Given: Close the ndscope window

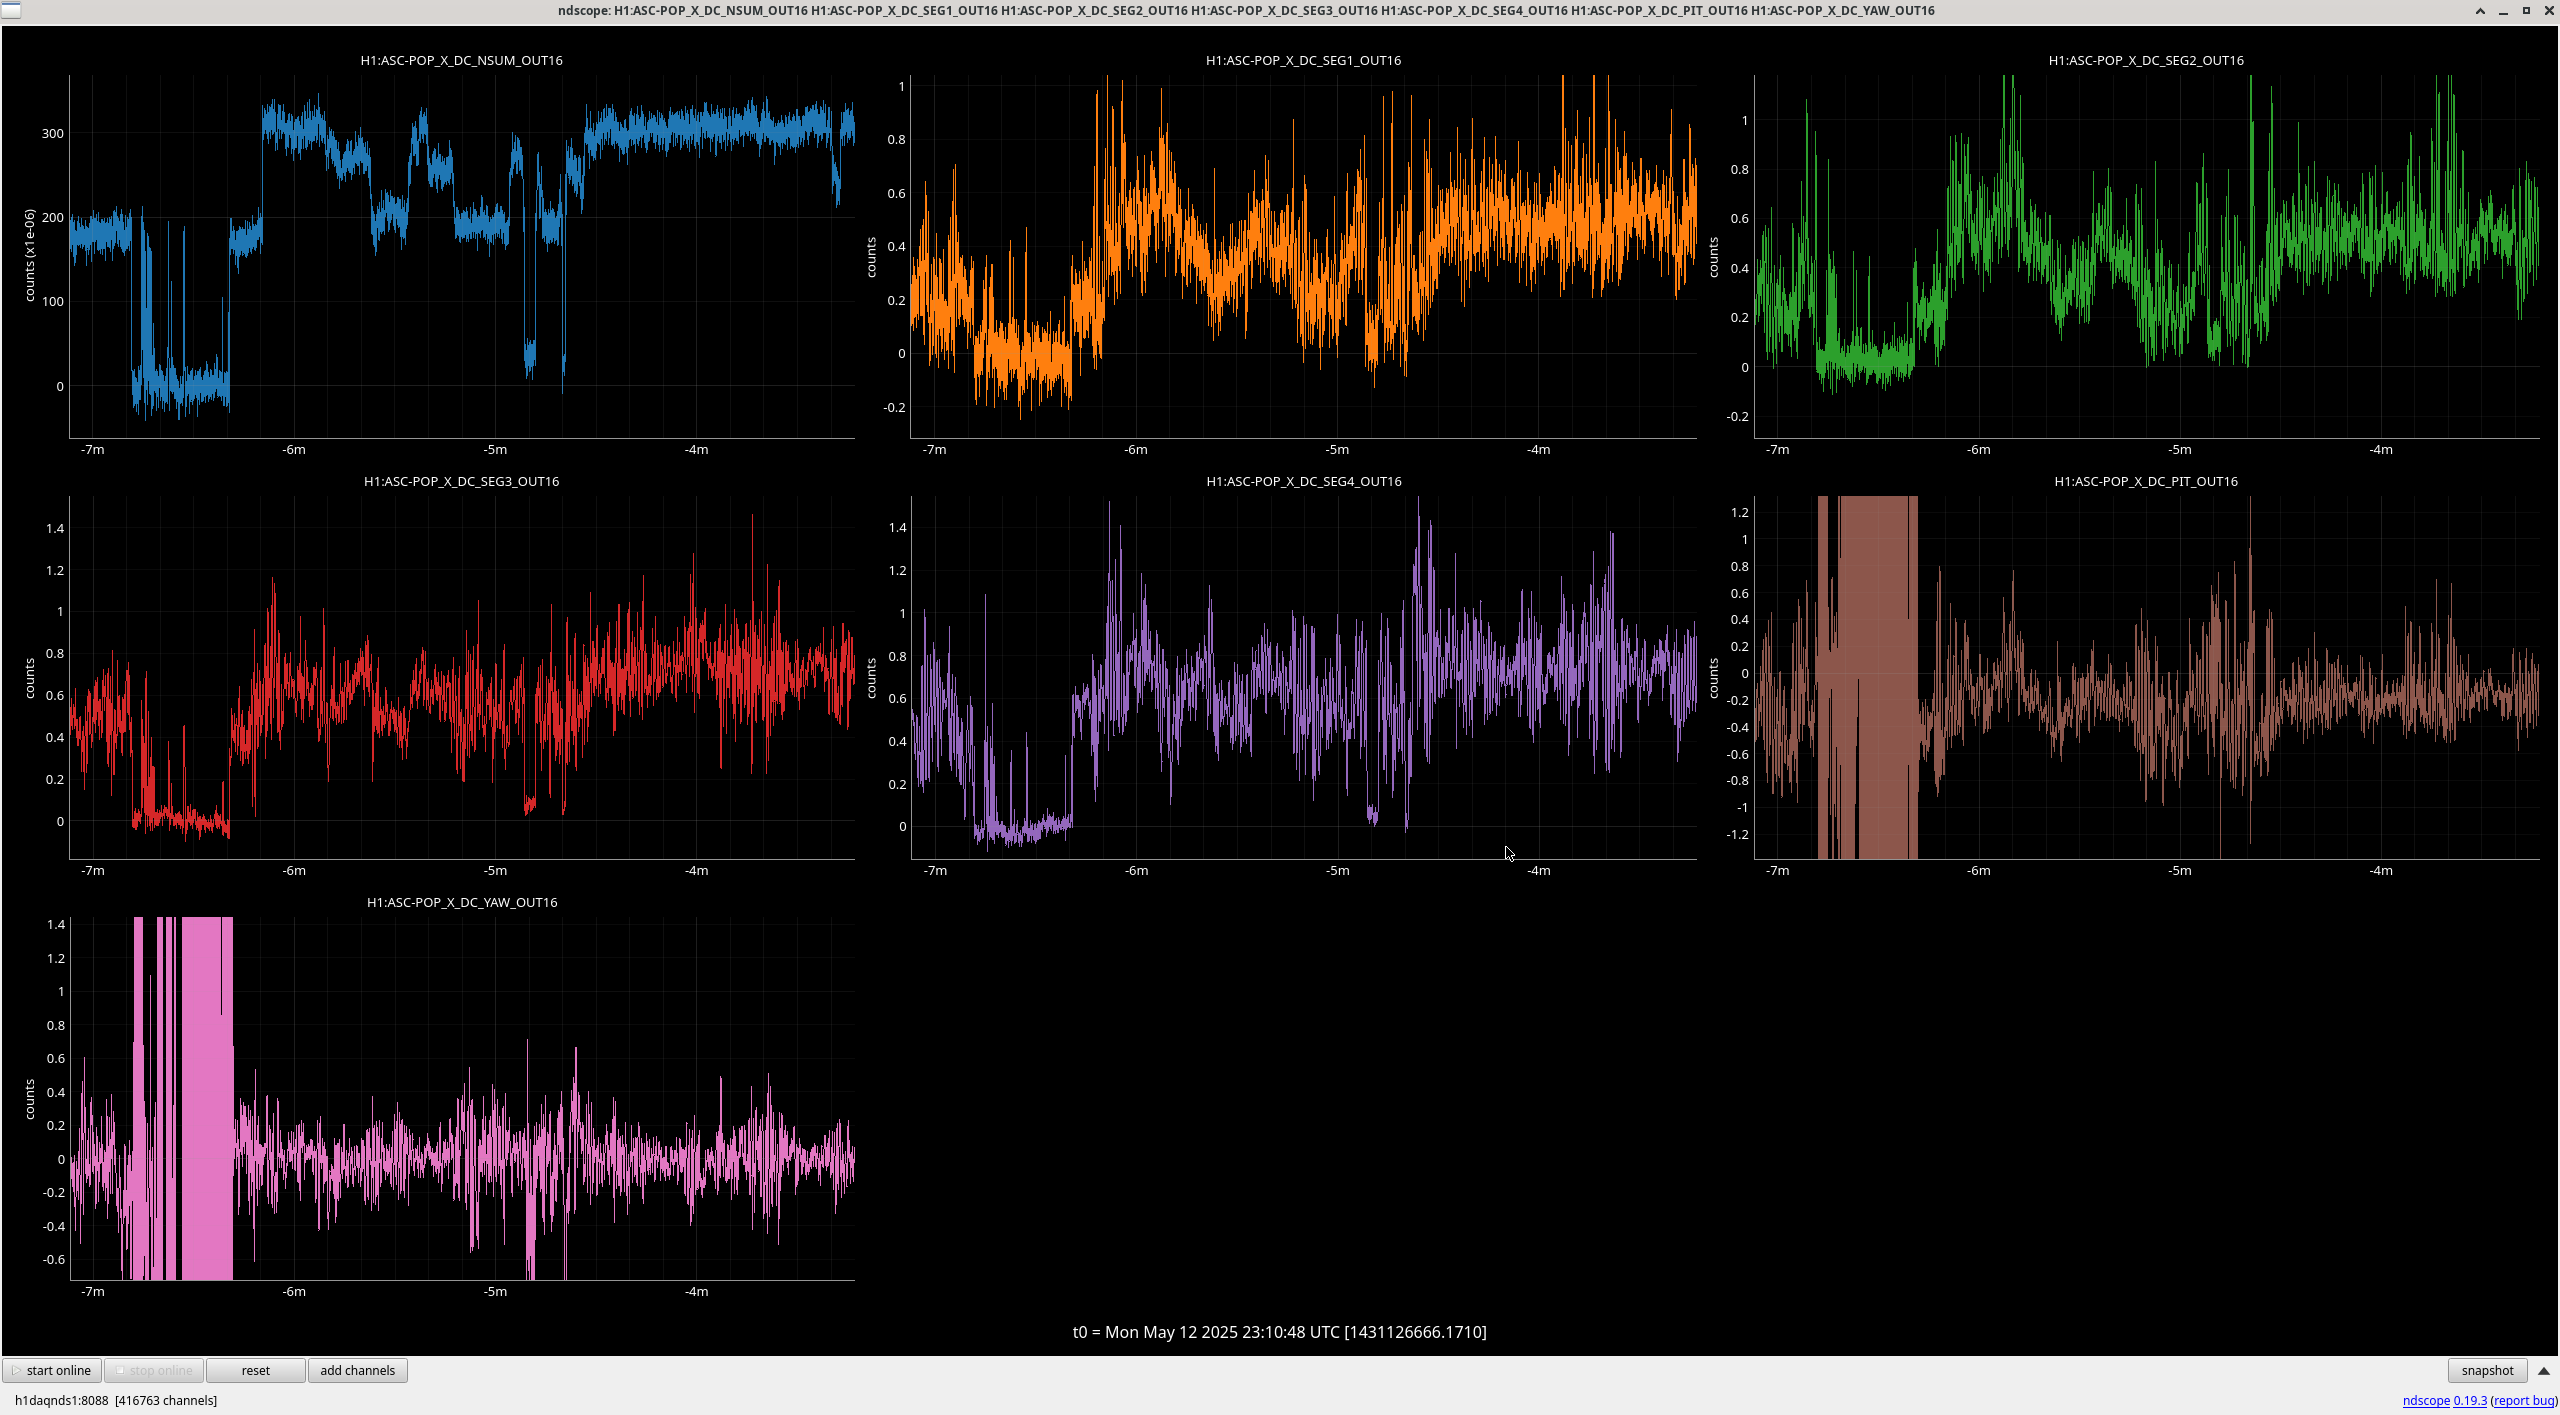Looking at the screenshot, I should point(2548,11).
